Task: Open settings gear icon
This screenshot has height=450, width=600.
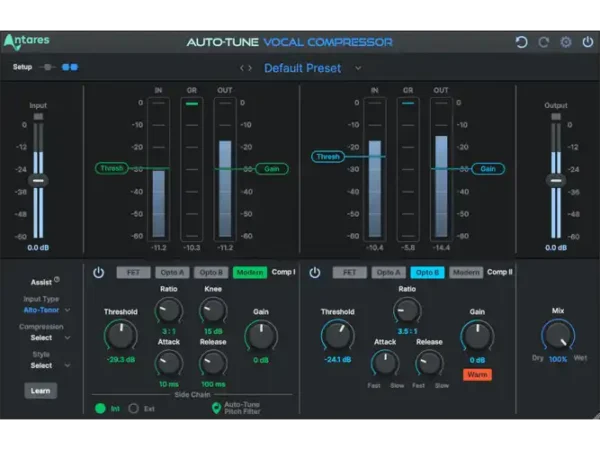Action: [x=566, y=42]
